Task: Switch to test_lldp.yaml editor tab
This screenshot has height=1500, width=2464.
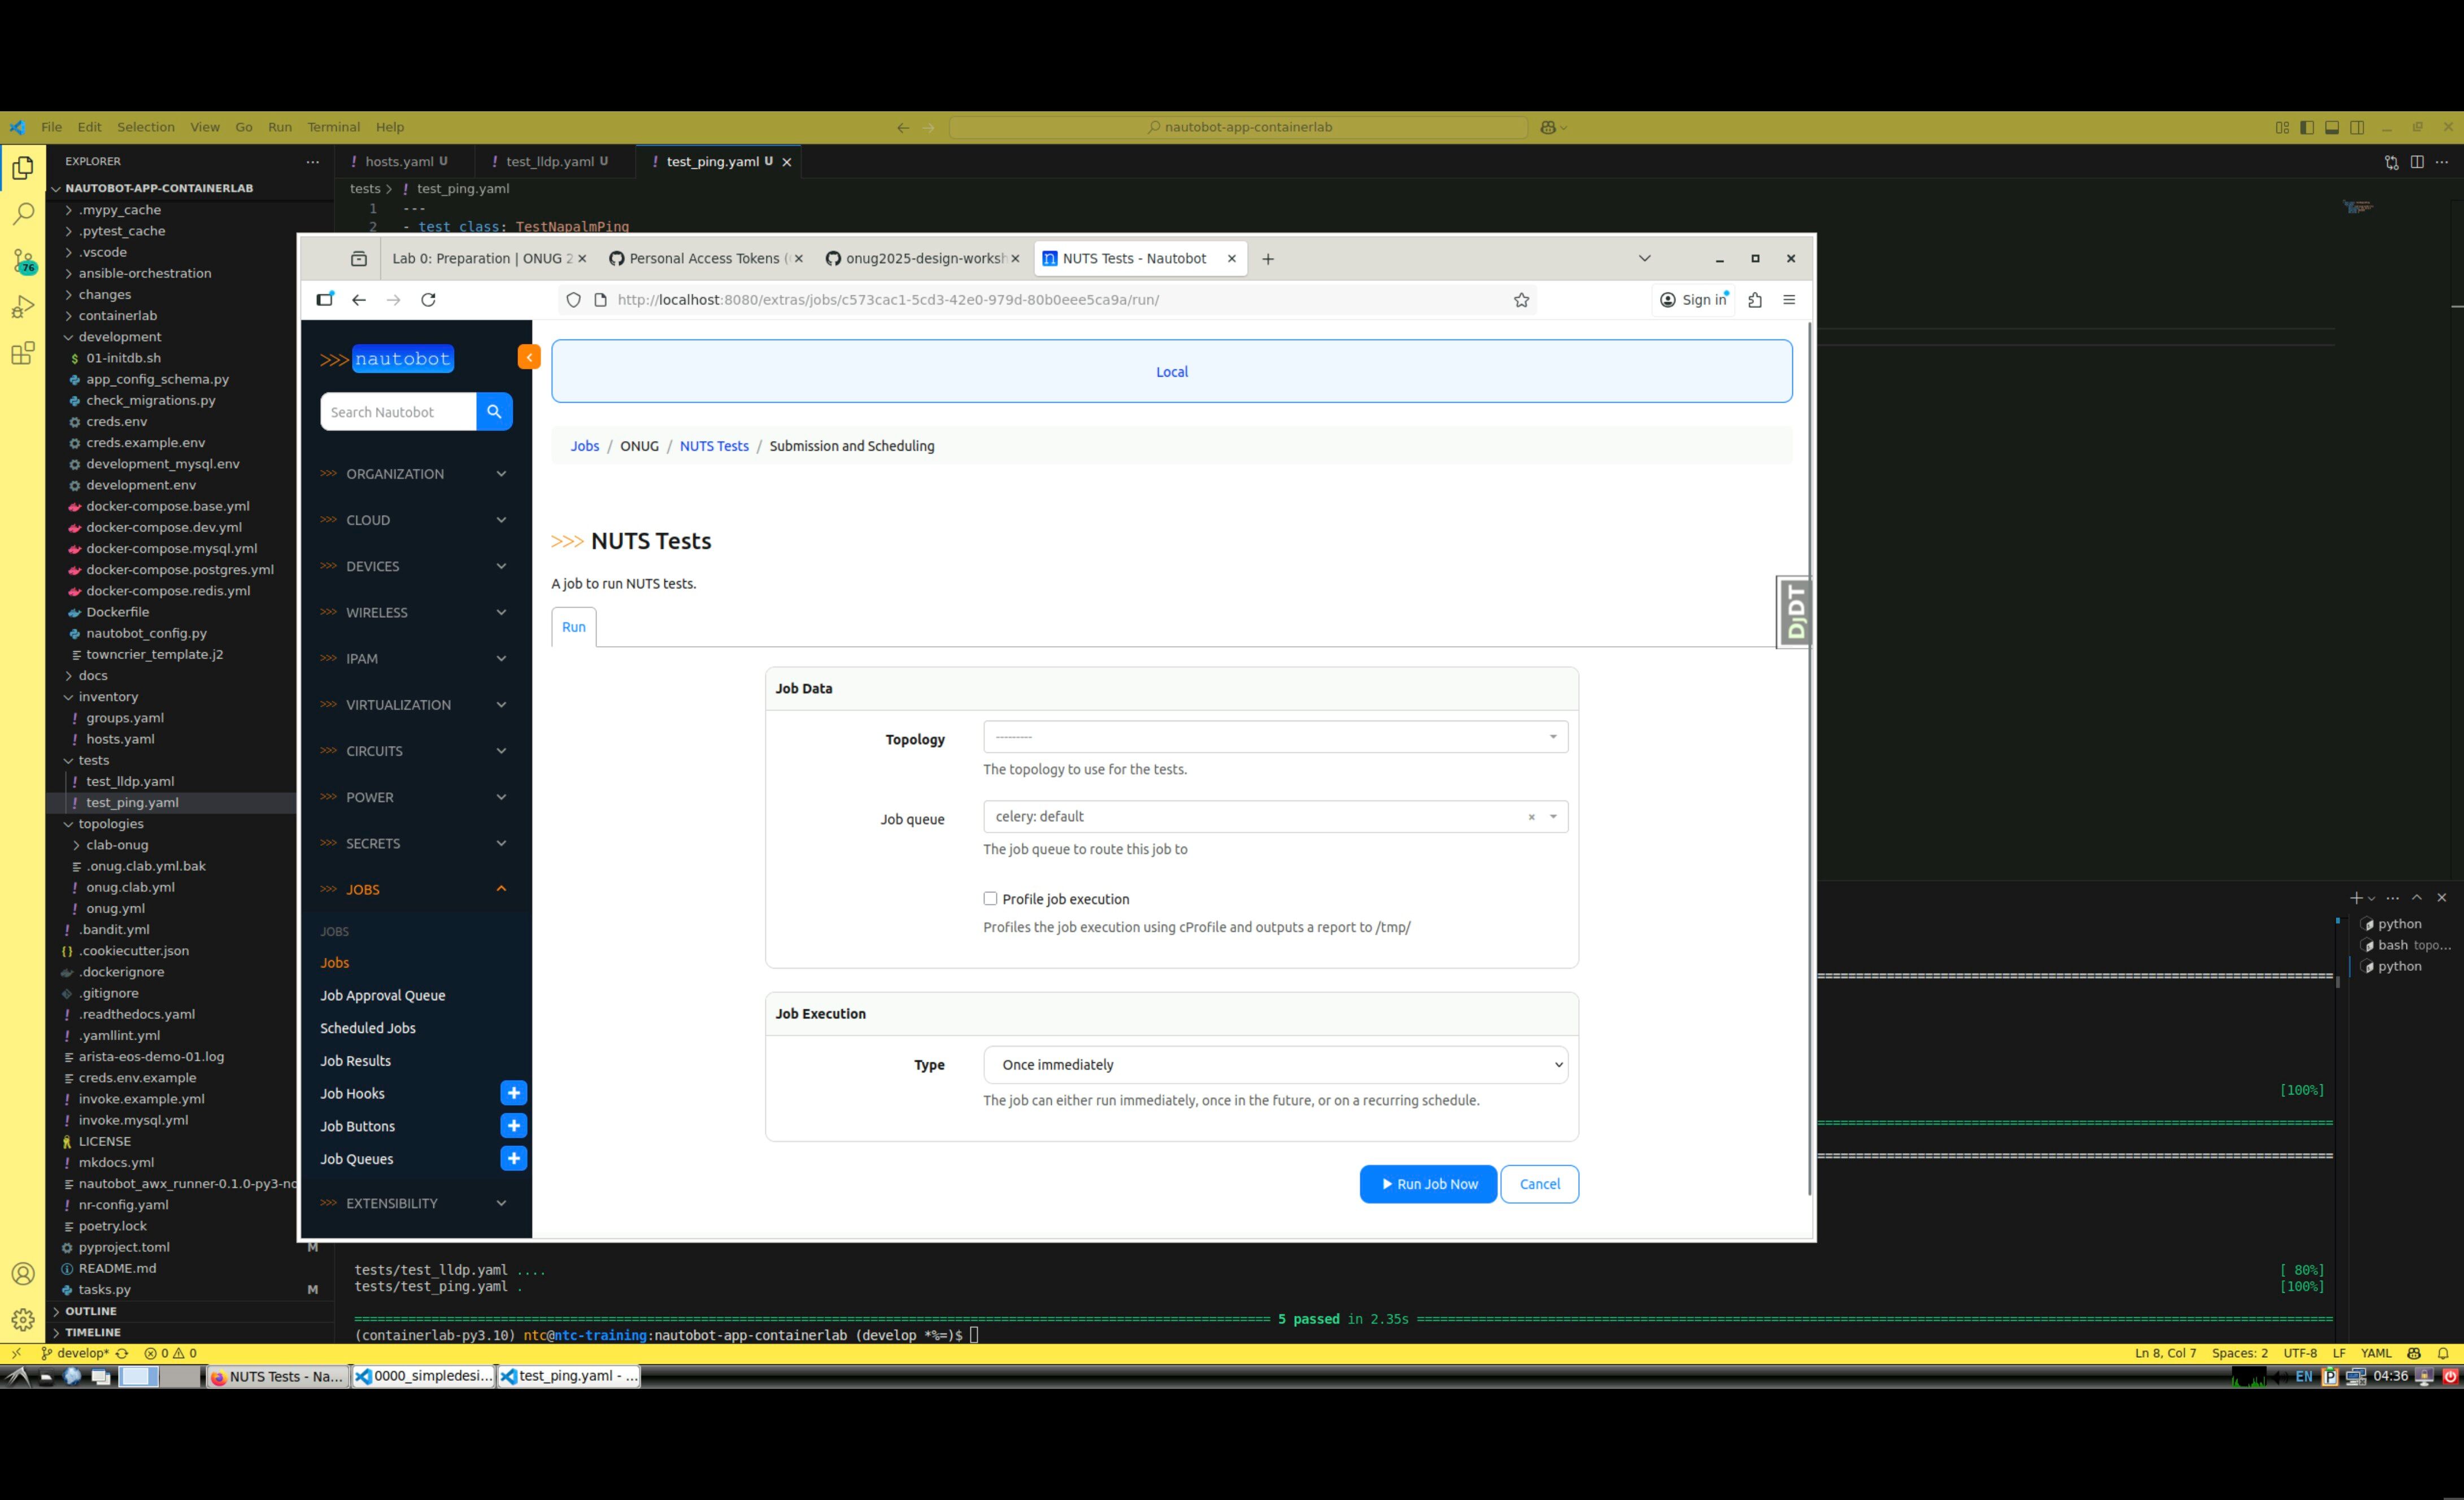Action: (x=549, y=161)
